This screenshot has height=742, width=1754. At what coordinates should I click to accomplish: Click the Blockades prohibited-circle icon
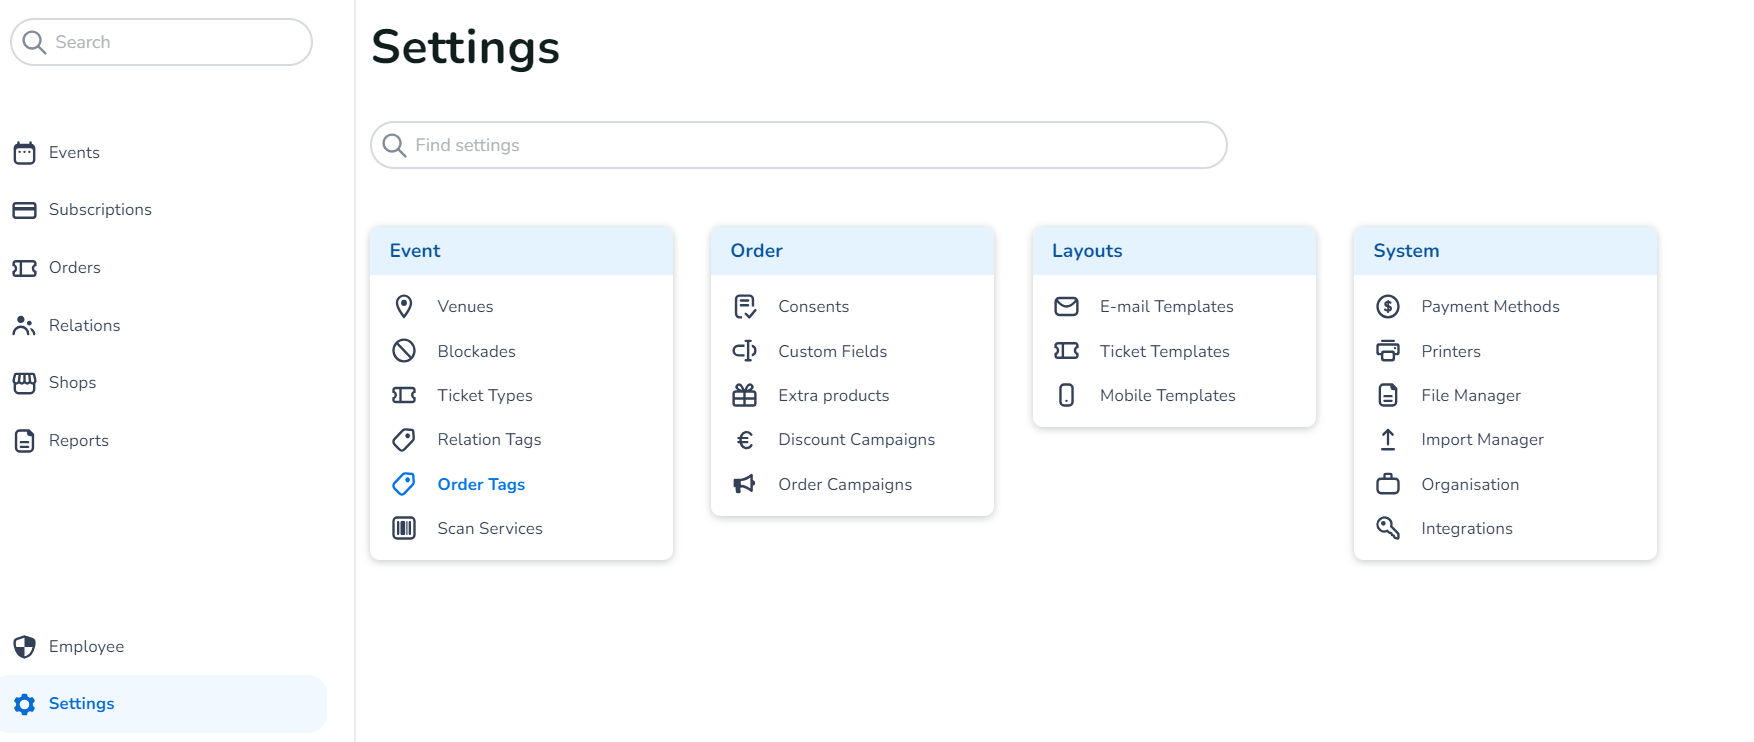pyautogui.click(x=404, y=351)
